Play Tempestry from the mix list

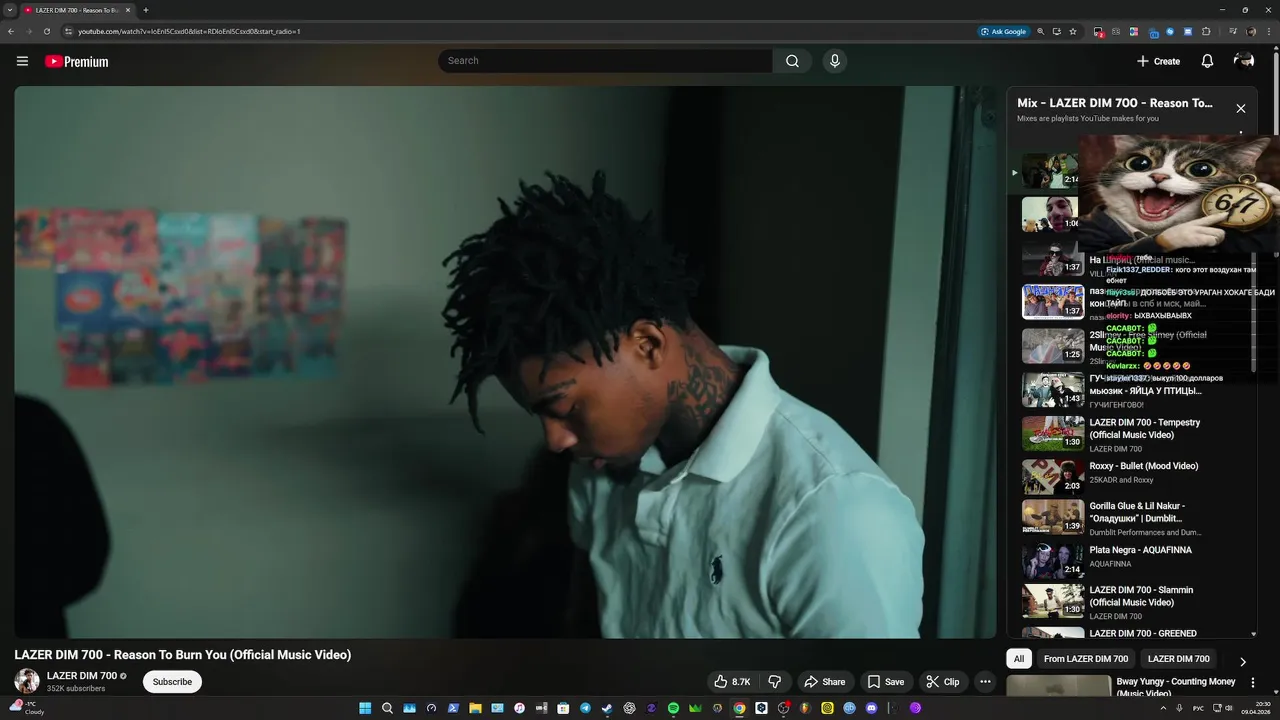click(1131, 434)
